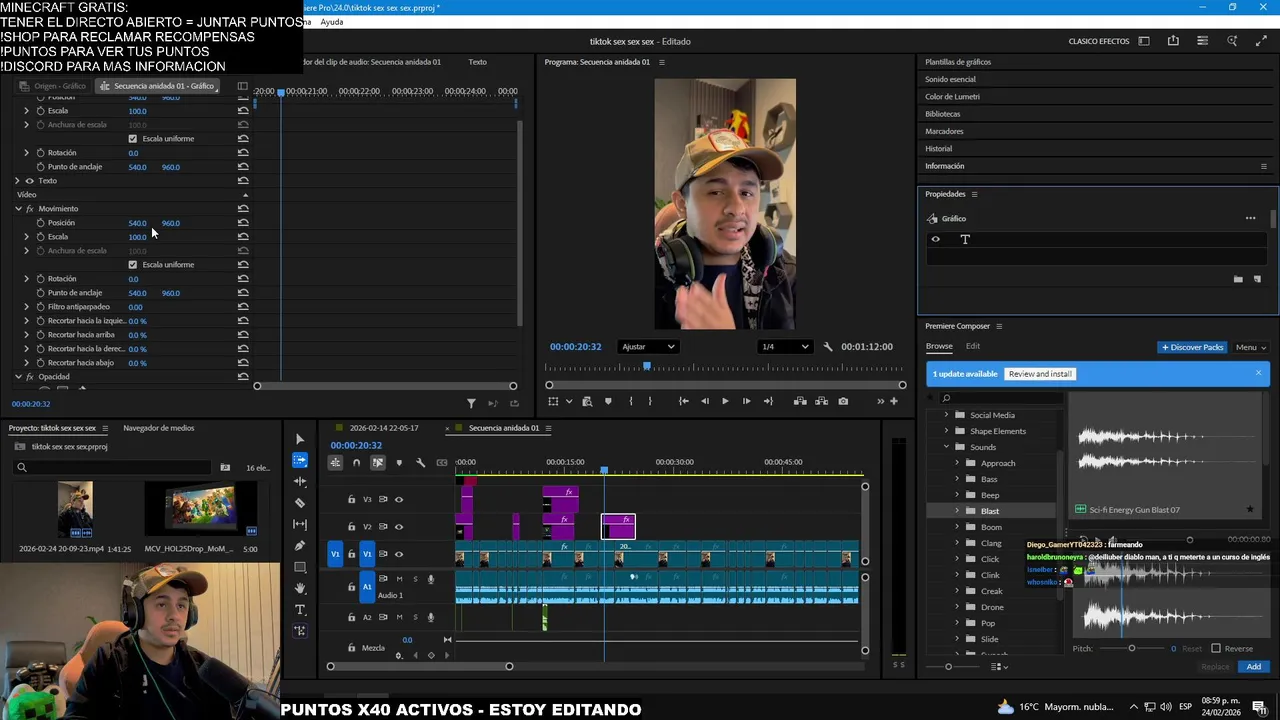Click the Program monitor playhead scrubber

646,366
